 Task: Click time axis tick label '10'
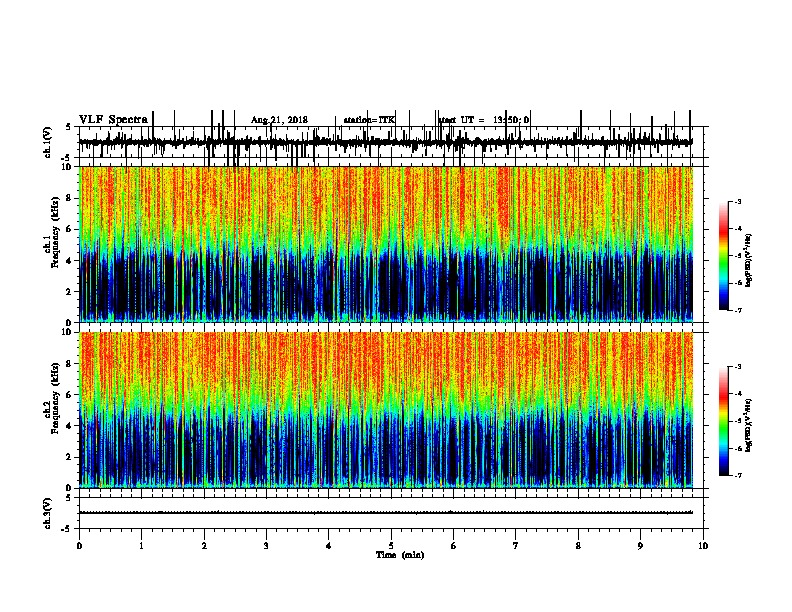(703, 546)
